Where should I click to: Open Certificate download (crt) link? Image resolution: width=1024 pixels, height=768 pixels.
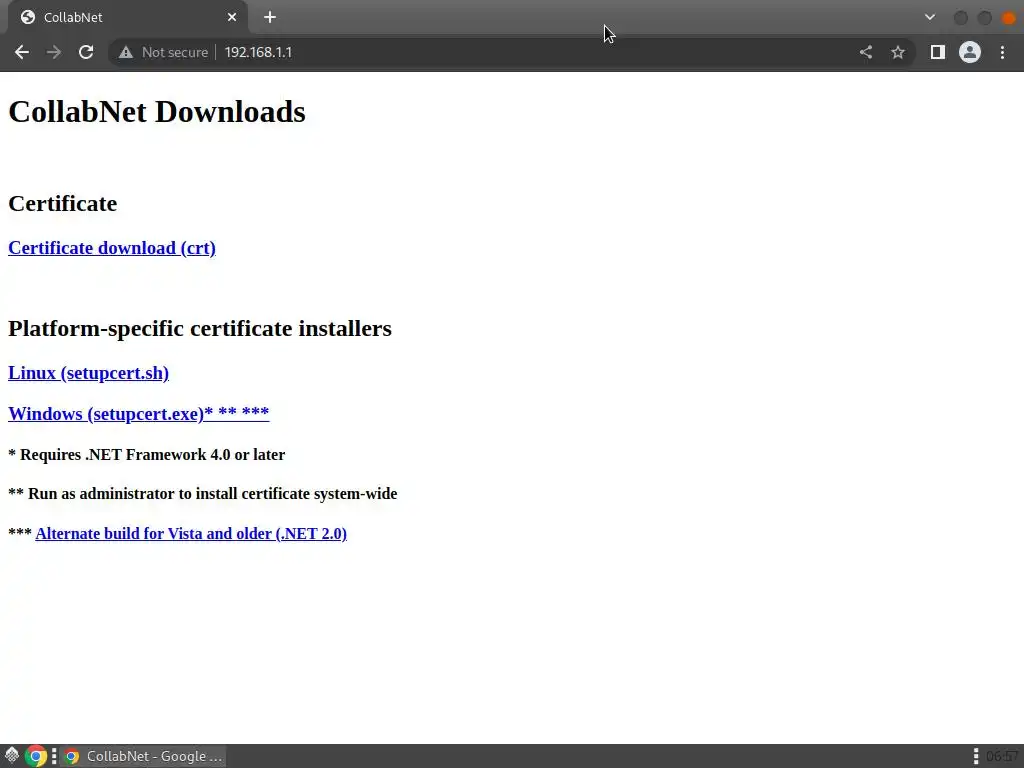[112, 248]
